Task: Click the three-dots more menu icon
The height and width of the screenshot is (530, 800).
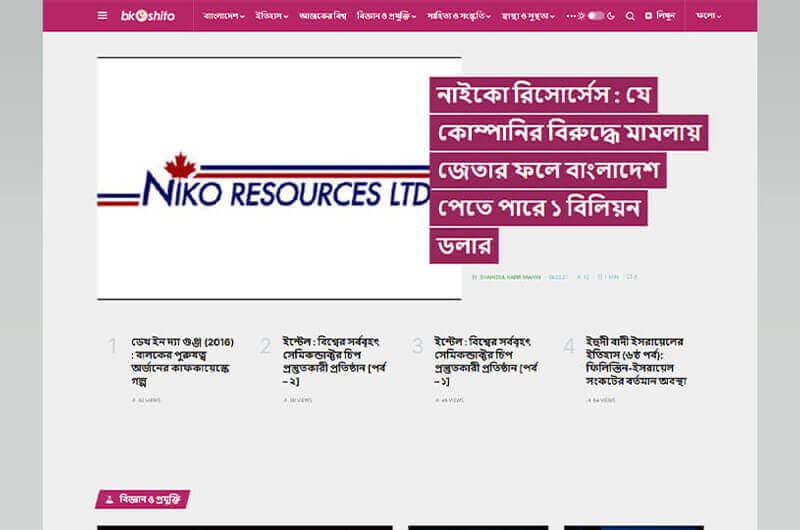Action: pos(571,16)
